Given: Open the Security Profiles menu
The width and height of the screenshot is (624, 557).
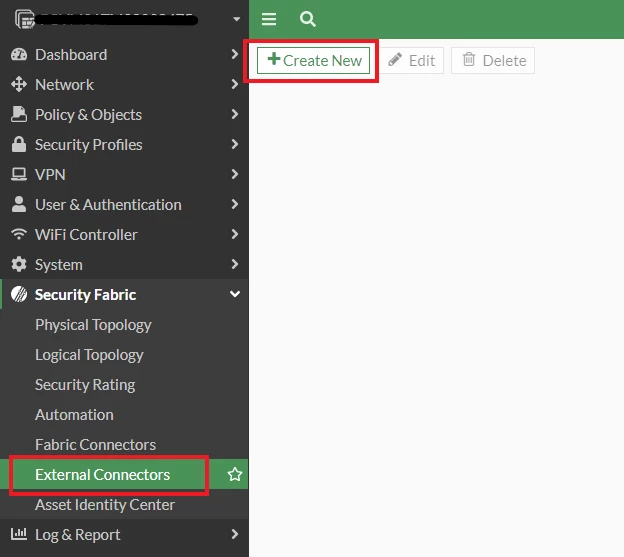Looking at the screenshot, I should pyautogui.click(x=124, y=144).
